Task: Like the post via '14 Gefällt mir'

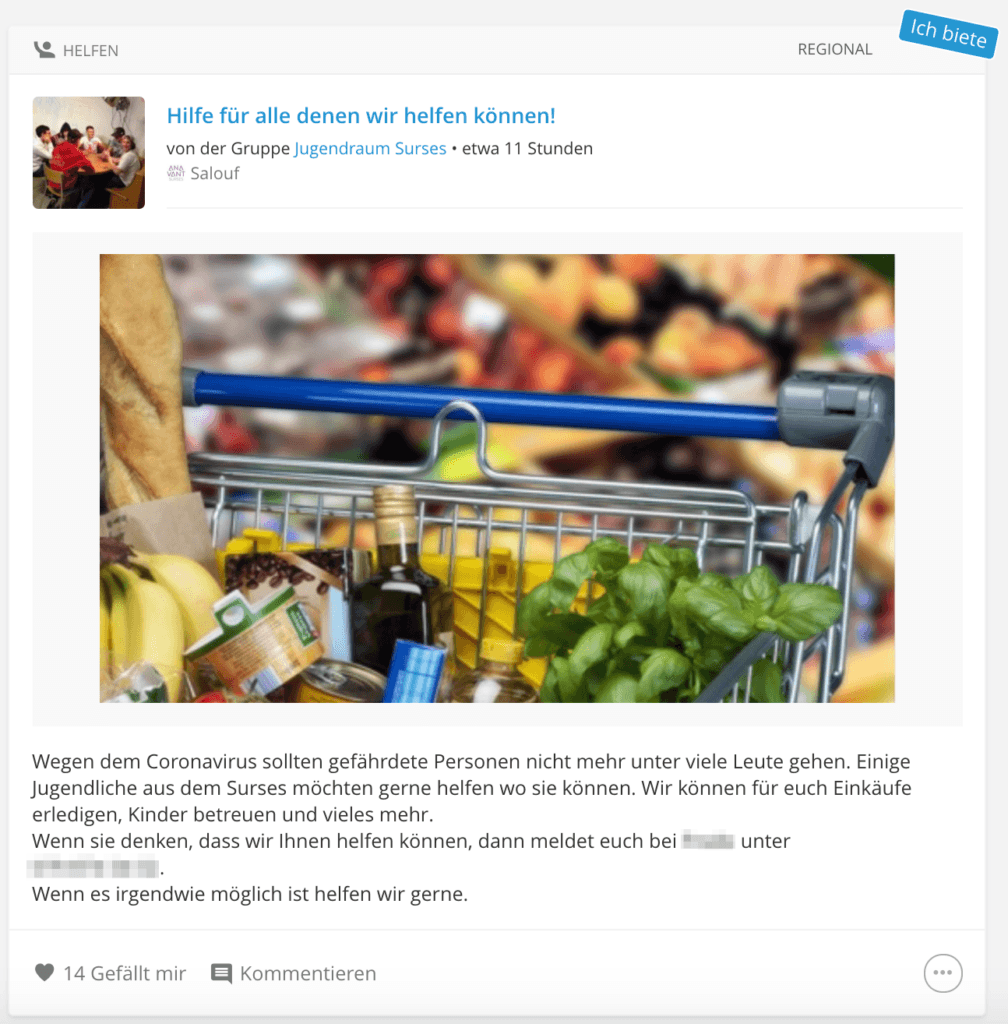Action: coord(125,973)
